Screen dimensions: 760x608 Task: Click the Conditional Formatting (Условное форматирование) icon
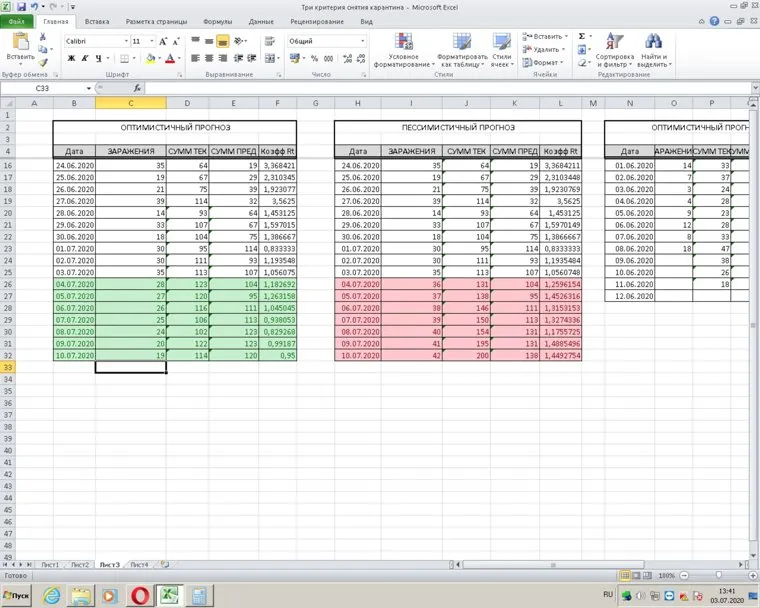click(404, 42)
